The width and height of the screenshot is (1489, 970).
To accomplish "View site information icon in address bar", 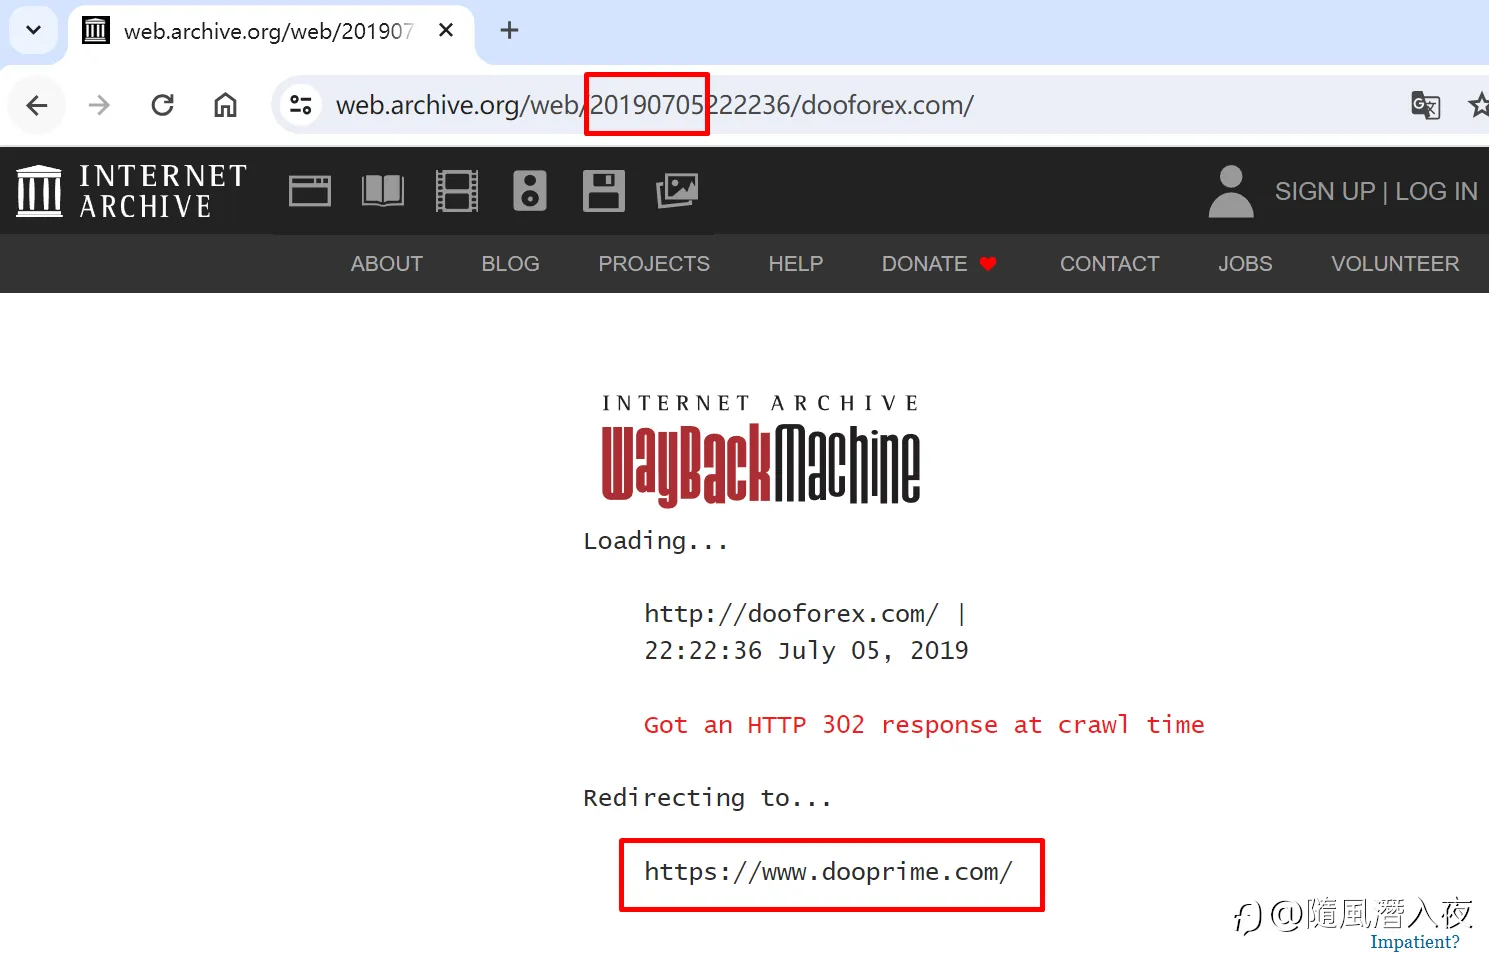I will (301, 105).
